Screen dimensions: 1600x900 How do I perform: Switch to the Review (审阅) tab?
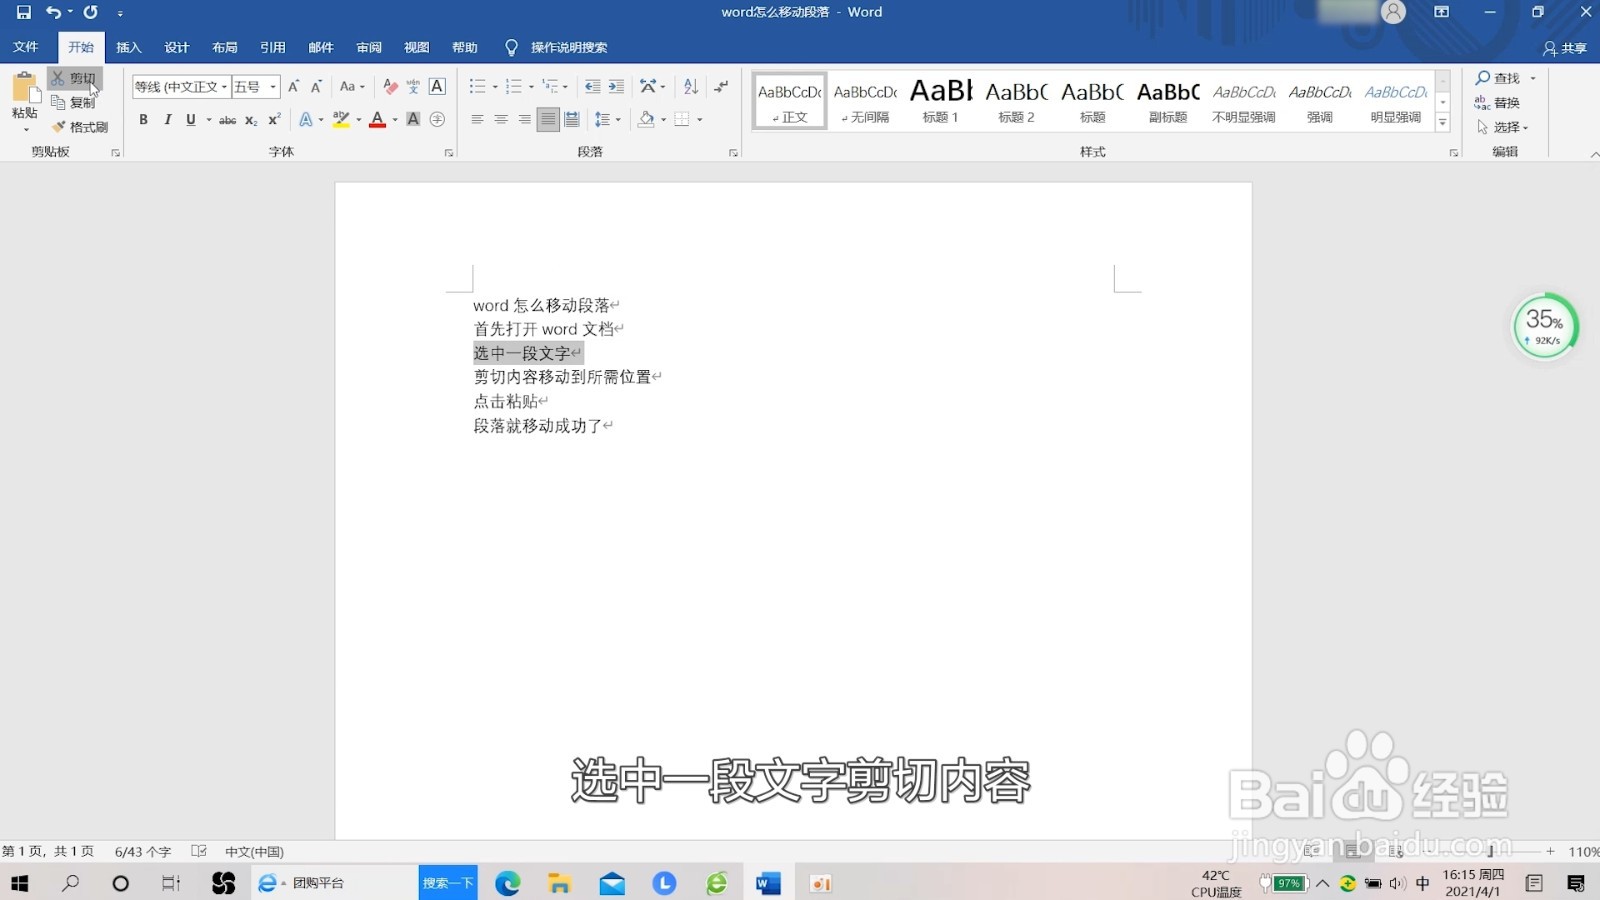[x=369, y=47]
